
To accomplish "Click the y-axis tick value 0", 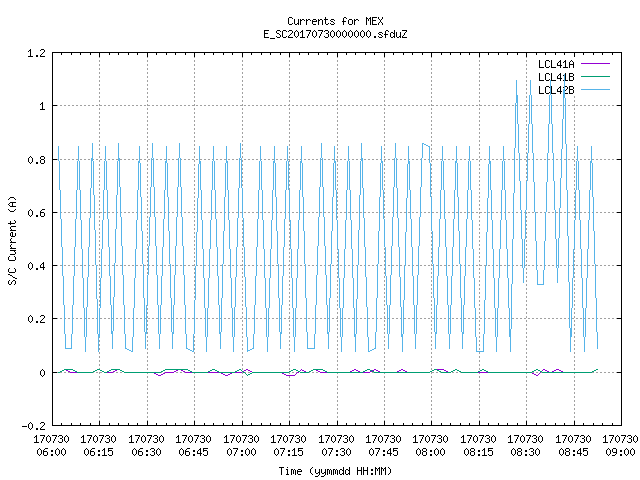I will coord(42,373).
